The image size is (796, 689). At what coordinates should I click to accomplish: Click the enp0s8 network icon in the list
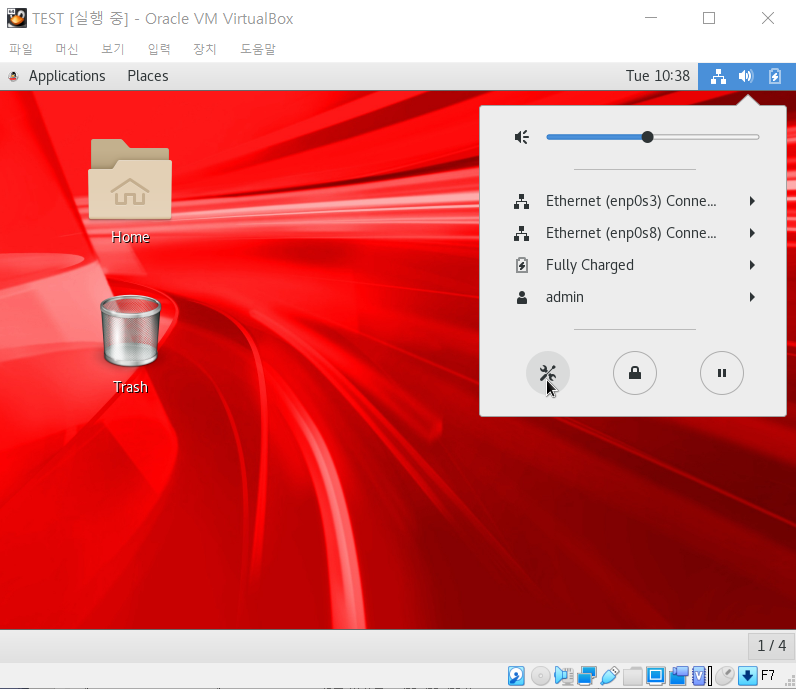(521, 234)
